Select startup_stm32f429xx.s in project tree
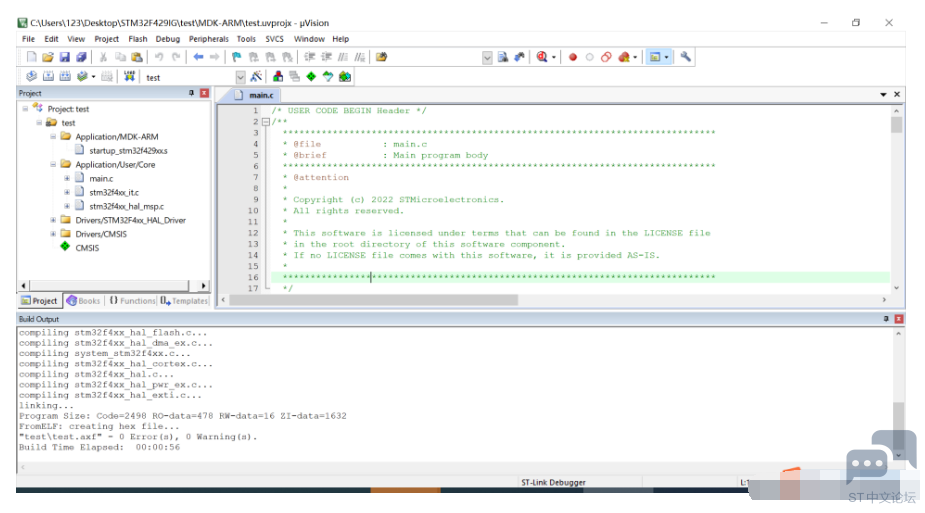Screen dimensions: 925x513 (x=128, y=150)
